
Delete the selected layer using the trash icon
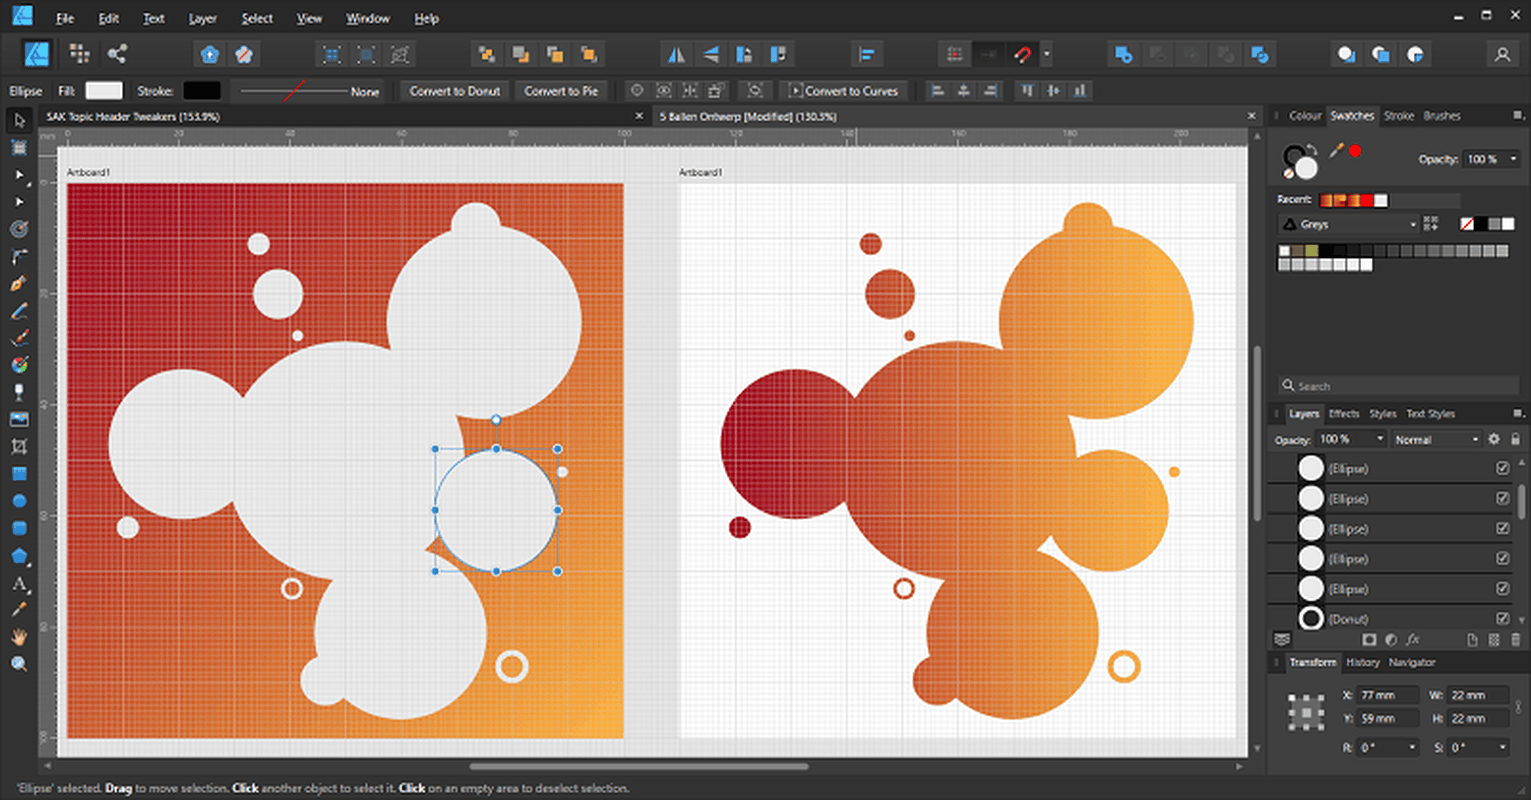tap(1516, 640)
